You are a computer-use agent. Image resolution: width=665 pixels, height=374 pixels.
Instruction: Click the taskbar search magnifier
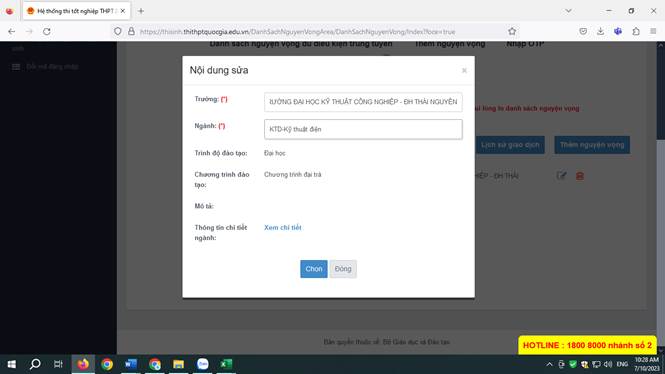pyautogui.click(x=35, y=364)
